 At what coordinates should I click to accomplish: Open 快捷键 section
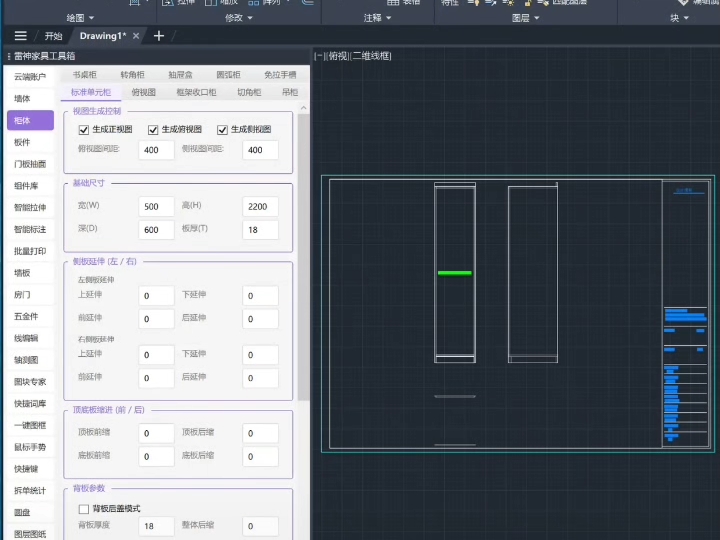tap(30, 469)
